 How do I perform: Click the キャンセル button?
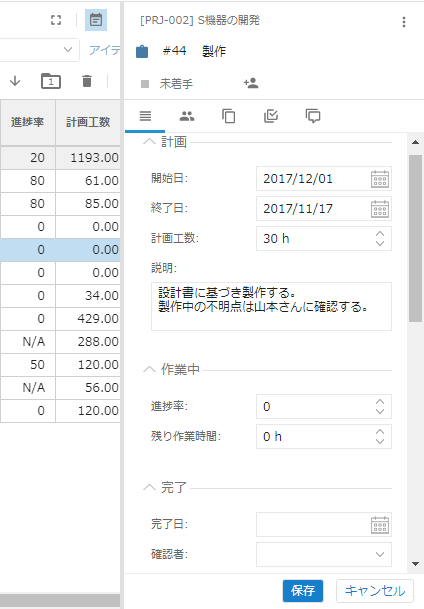point(375,591)
